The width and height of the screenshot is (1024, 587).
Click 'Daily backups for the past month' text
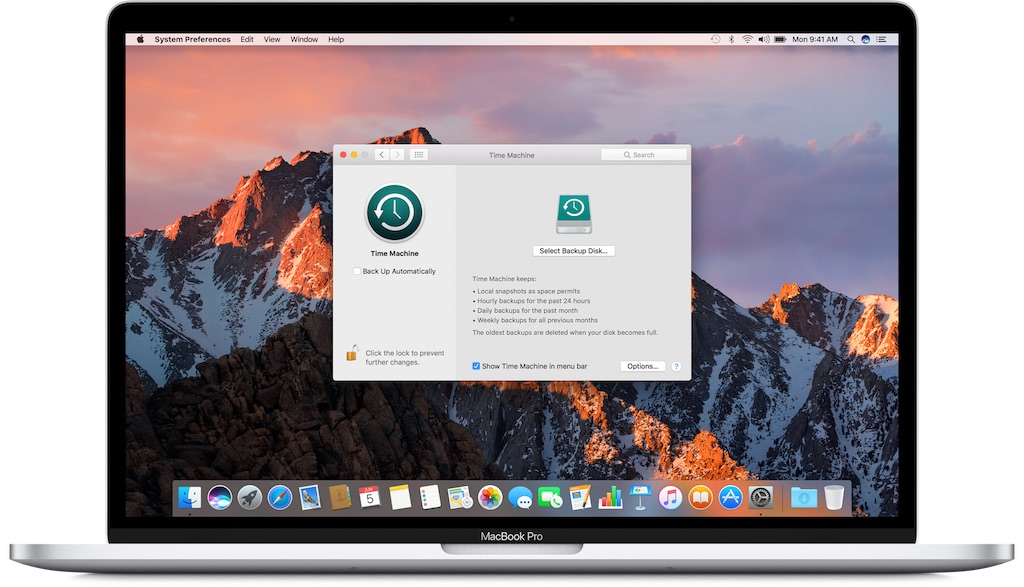click(527, 310)
